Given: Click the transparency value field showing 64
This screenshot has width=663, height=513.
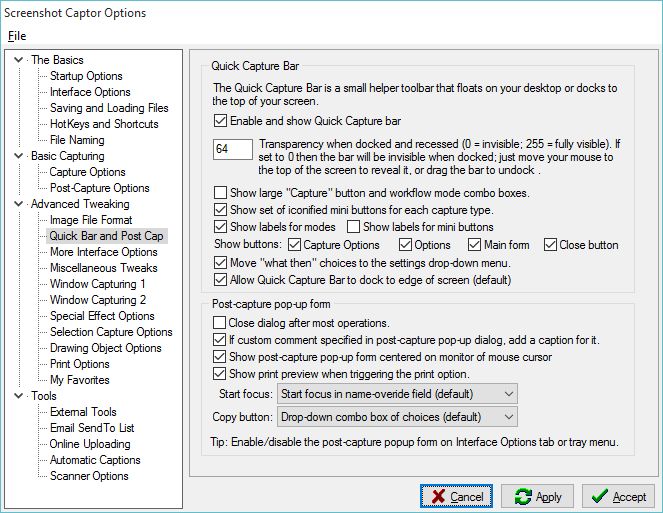Looking at the screenshot, I should click(x=233, y=149).
